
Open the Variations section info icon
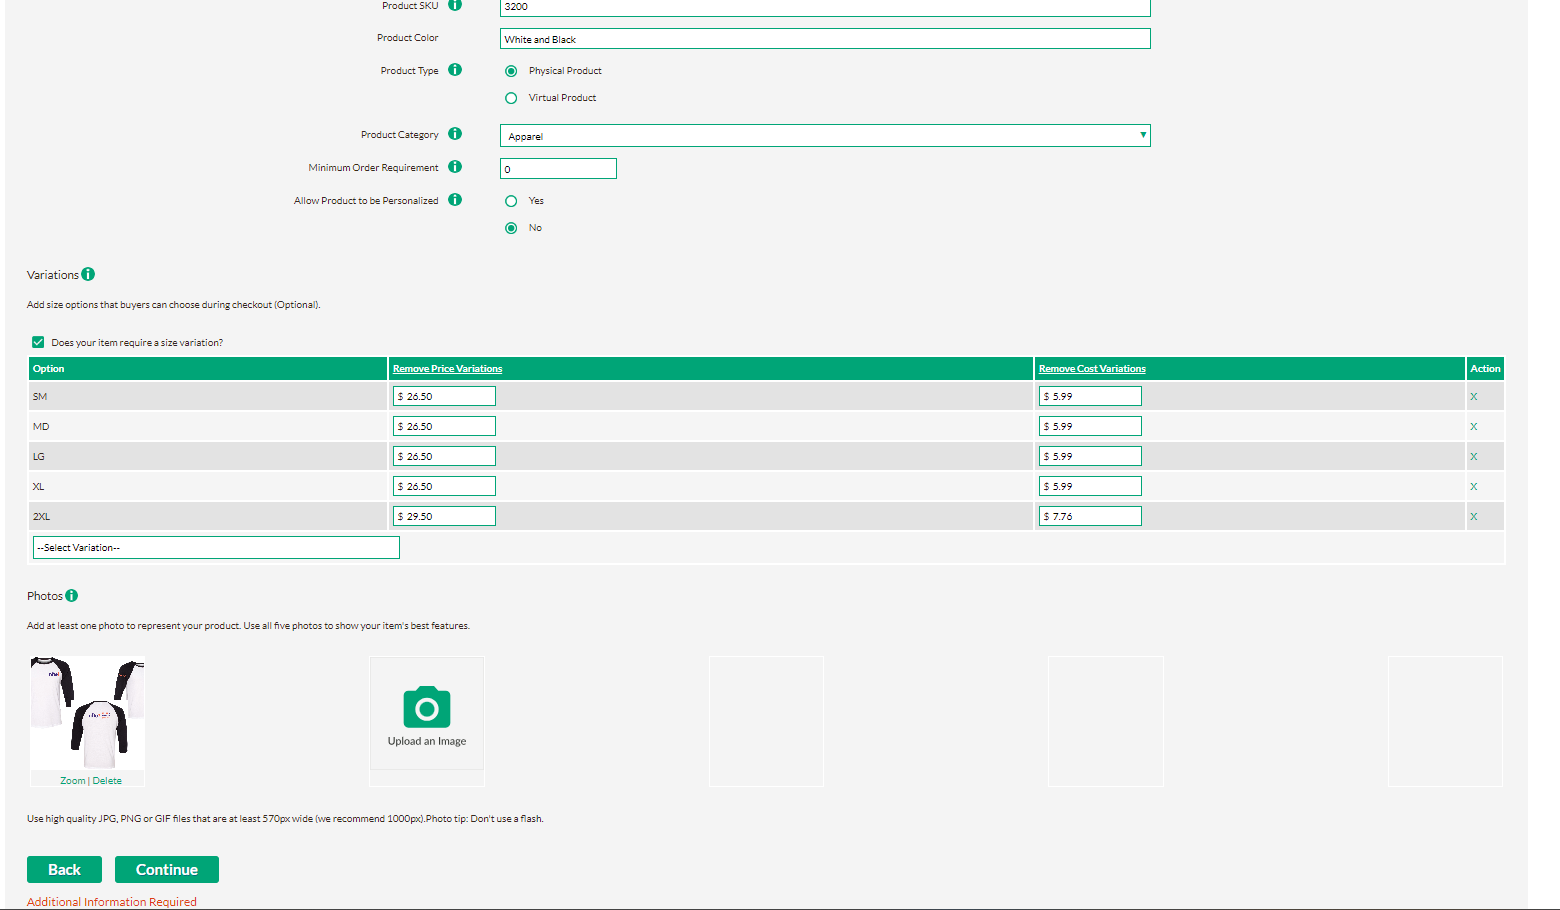coord(88,274)
